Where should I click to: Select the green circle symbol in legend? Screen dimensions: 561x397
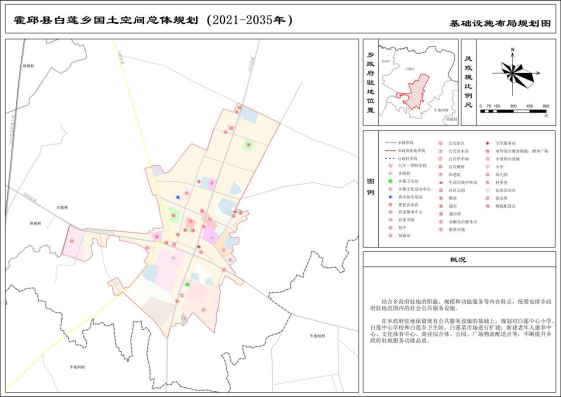[x=391, y=181]
